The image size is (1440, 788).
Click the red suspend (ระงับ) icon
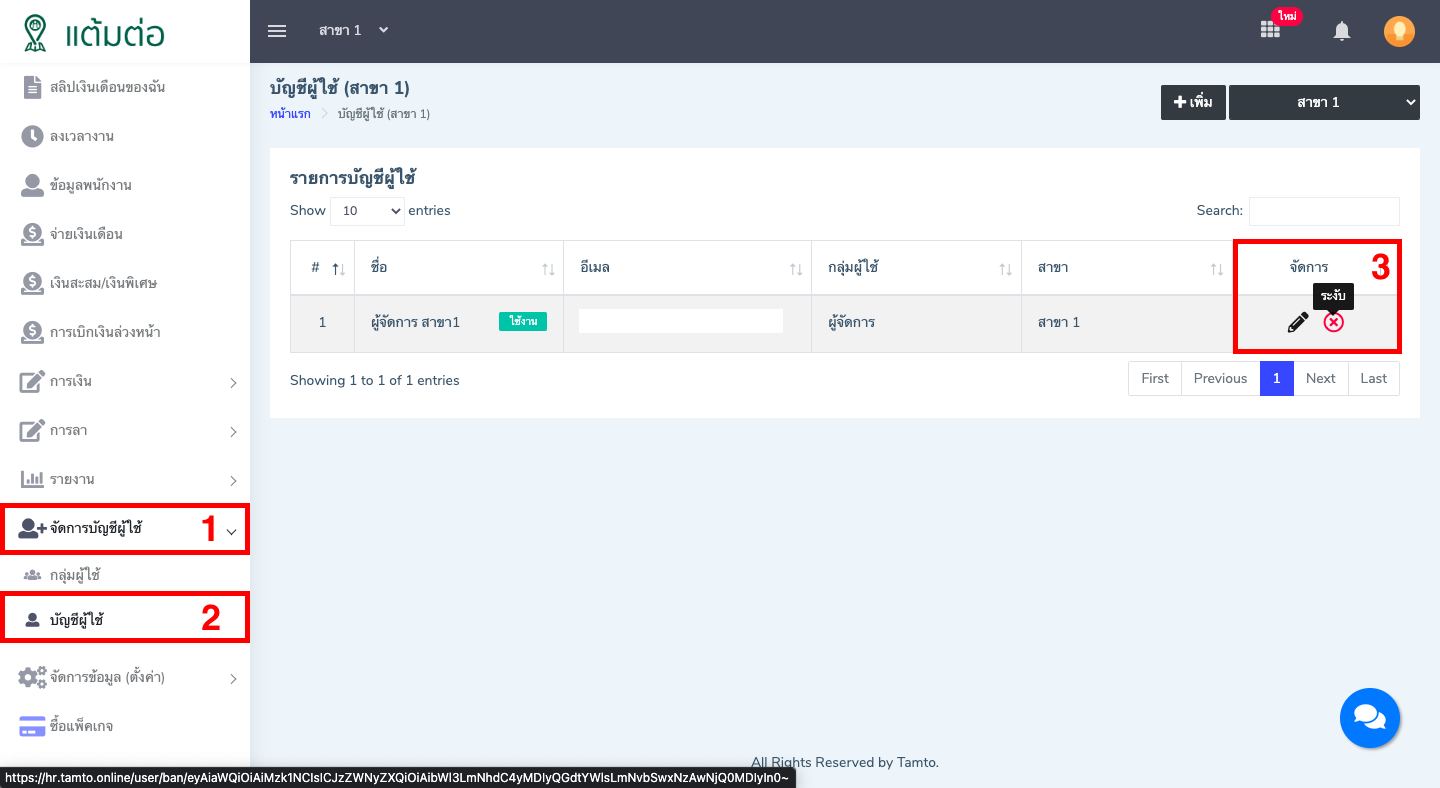1333,322
